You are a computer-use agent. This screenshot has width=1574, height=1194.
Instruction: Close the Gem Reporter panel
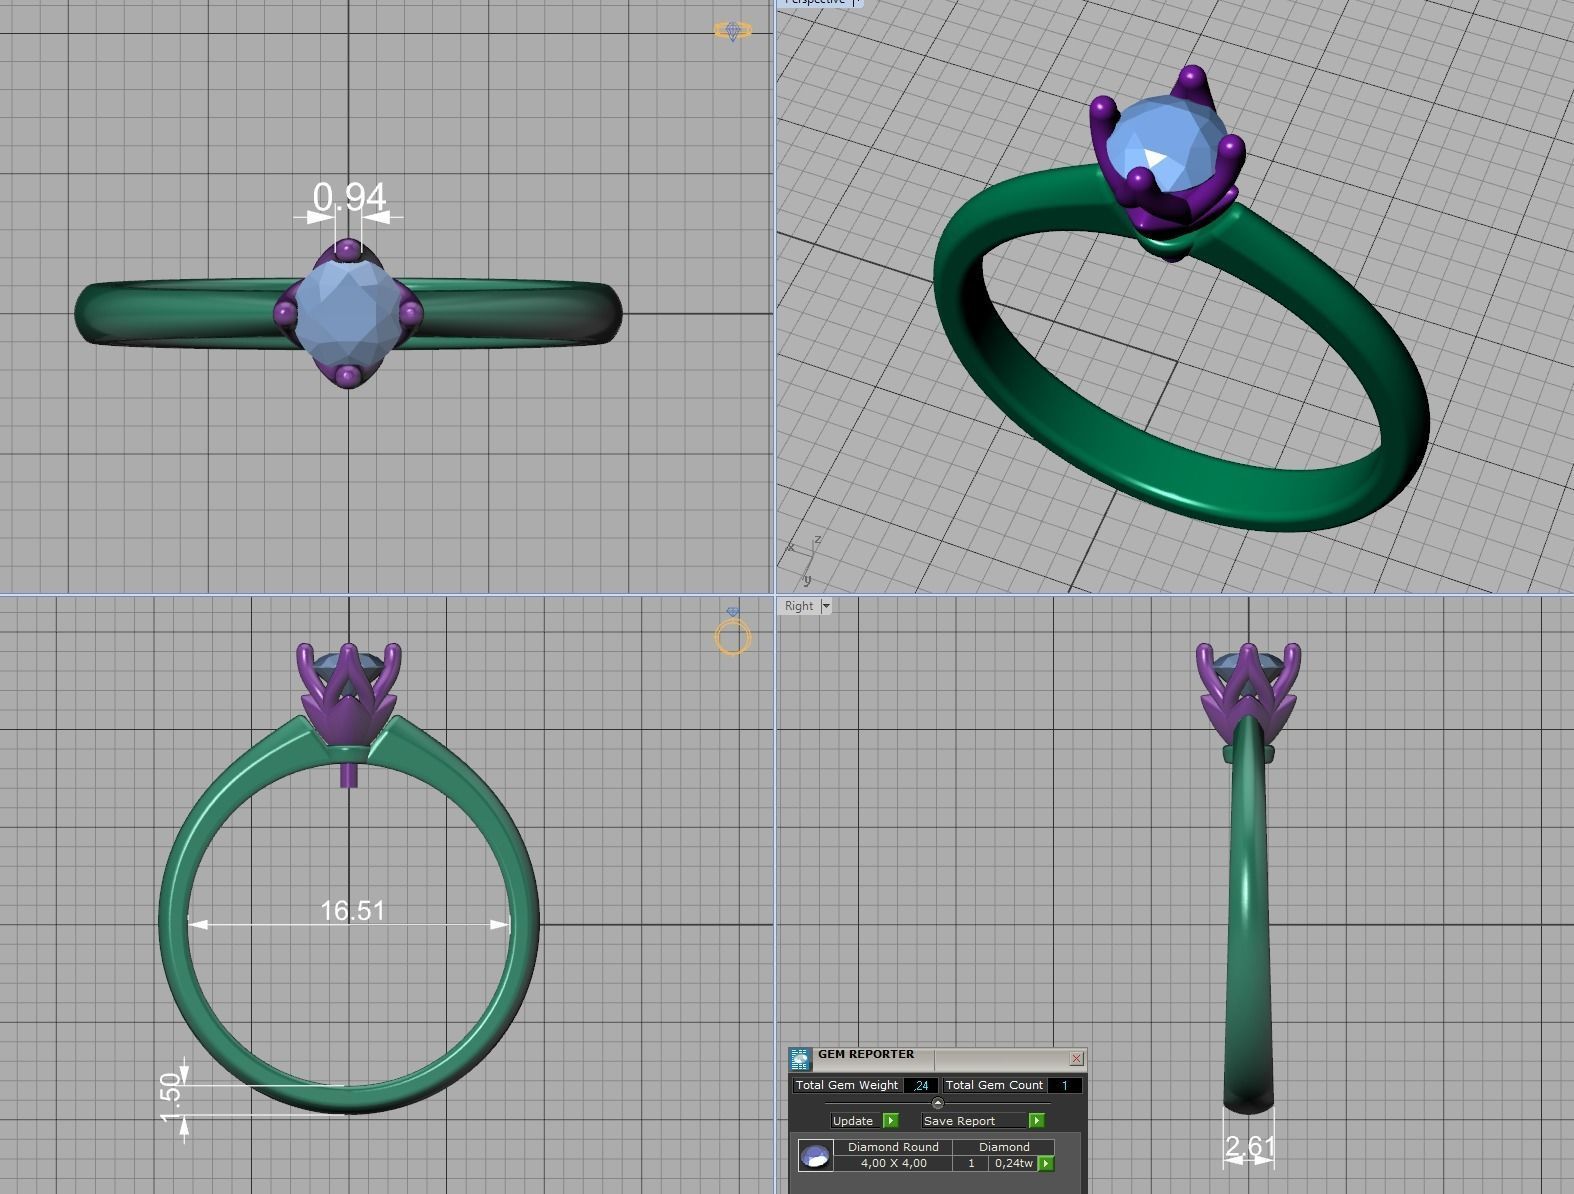pyautogui.click(x=1076, y=1058)
